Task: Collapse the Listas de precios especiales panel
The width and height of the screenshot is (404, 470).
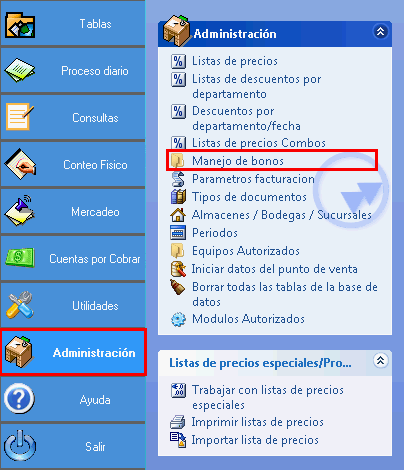Action: (380, 360)
